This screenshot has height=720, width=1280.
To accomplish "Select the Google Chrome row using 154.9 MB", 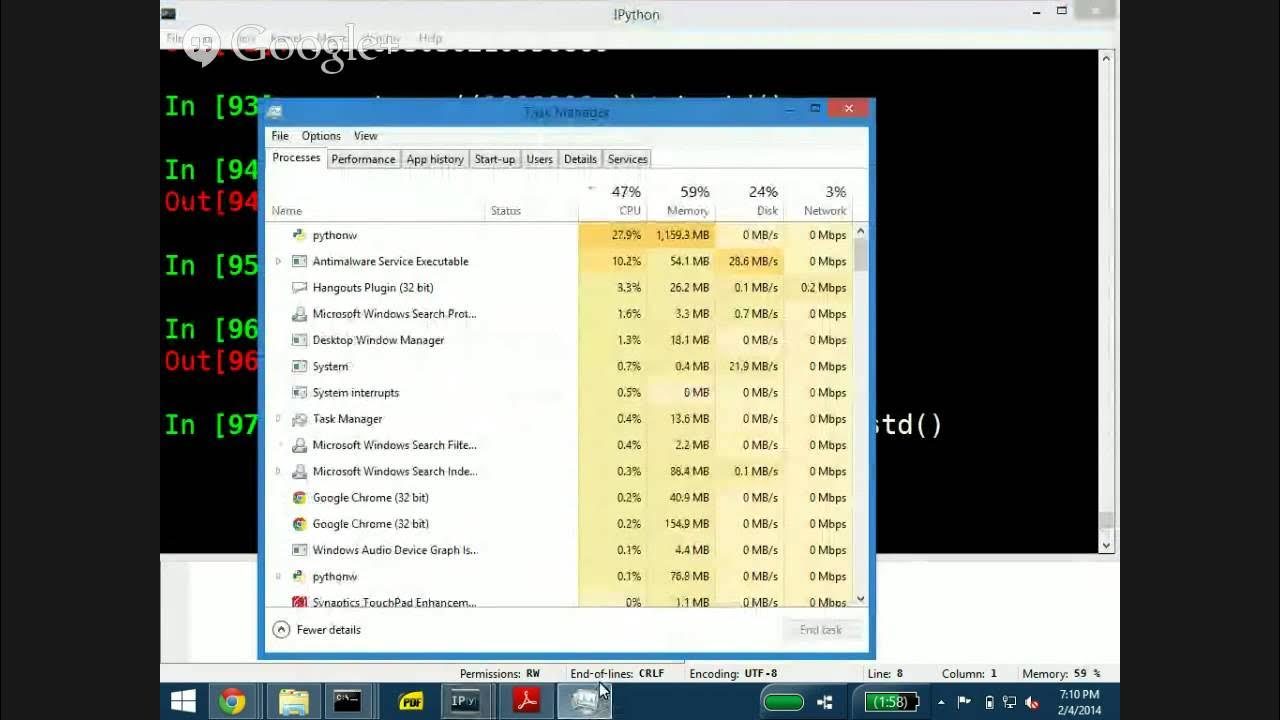I will coord(559,524).
